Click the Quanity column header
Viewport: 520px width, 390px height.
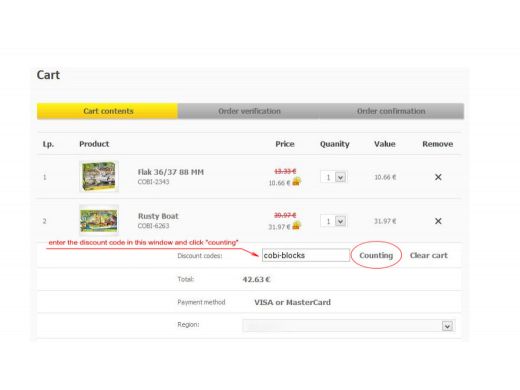tap(335, 144)
